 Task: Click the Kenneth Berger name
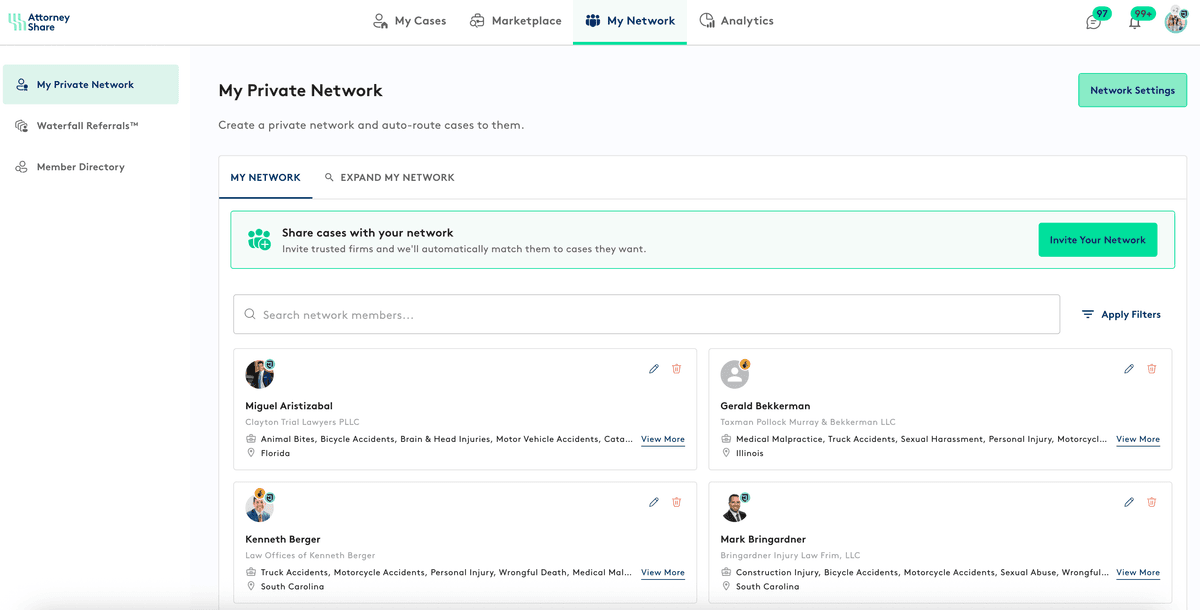(x=283, y=539)
